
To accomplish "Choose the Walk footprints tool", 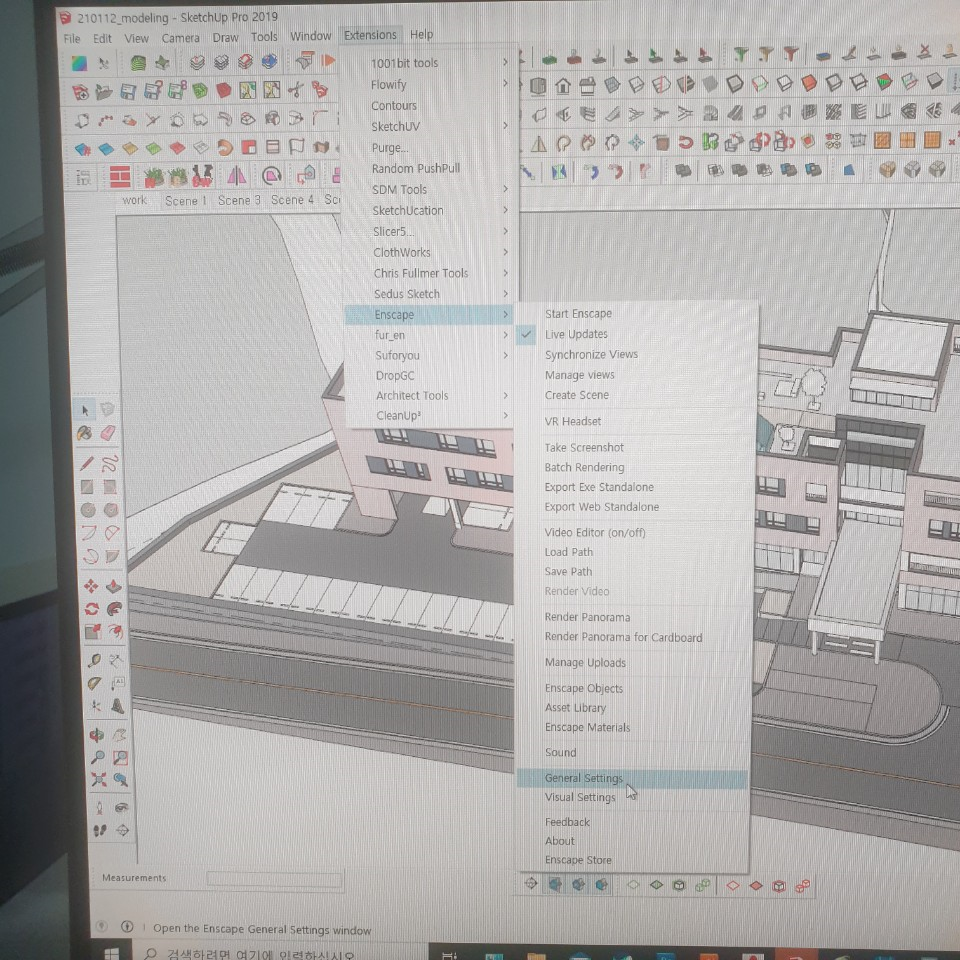I will coord(100,831).
